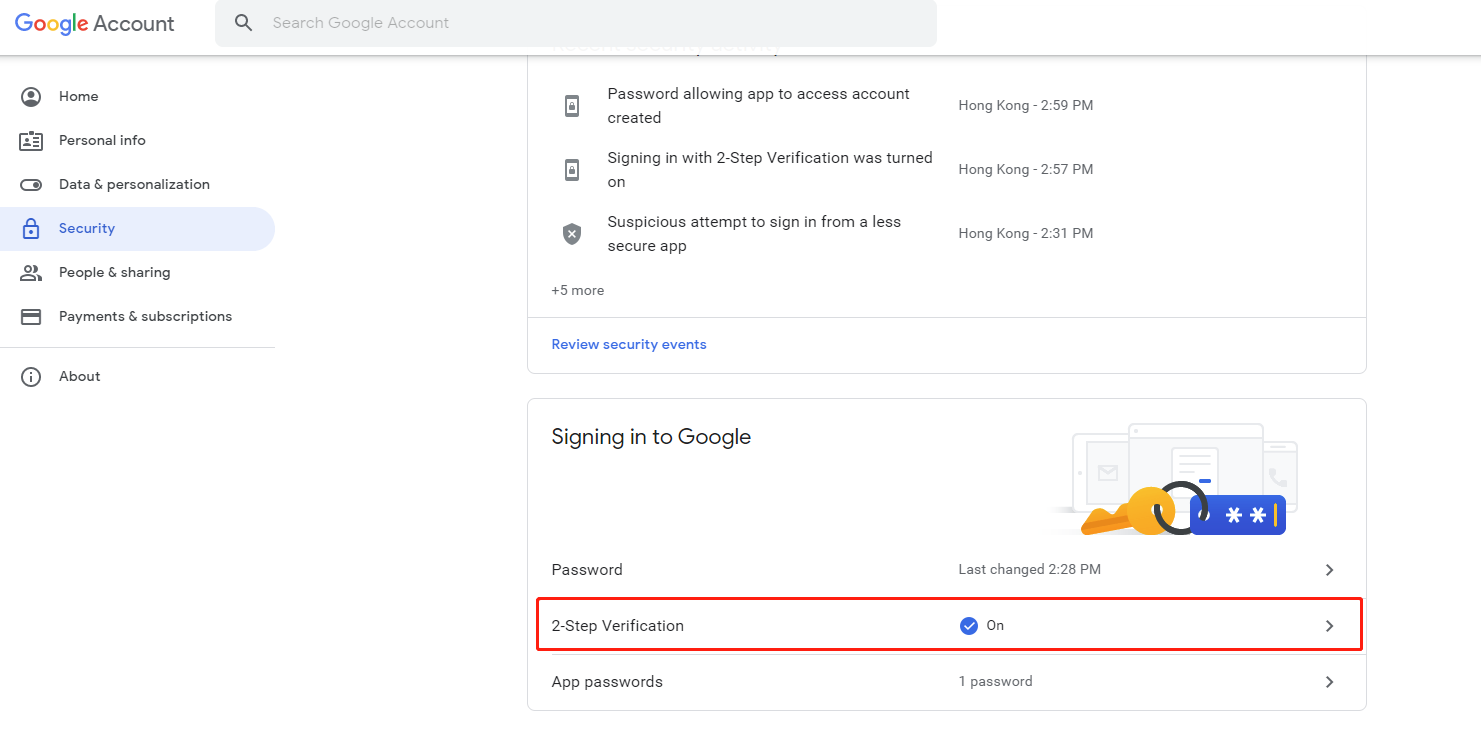Click the Home sidebar icon
The height and width of the screenshot is (734, 1481).
tap(31, 96)
